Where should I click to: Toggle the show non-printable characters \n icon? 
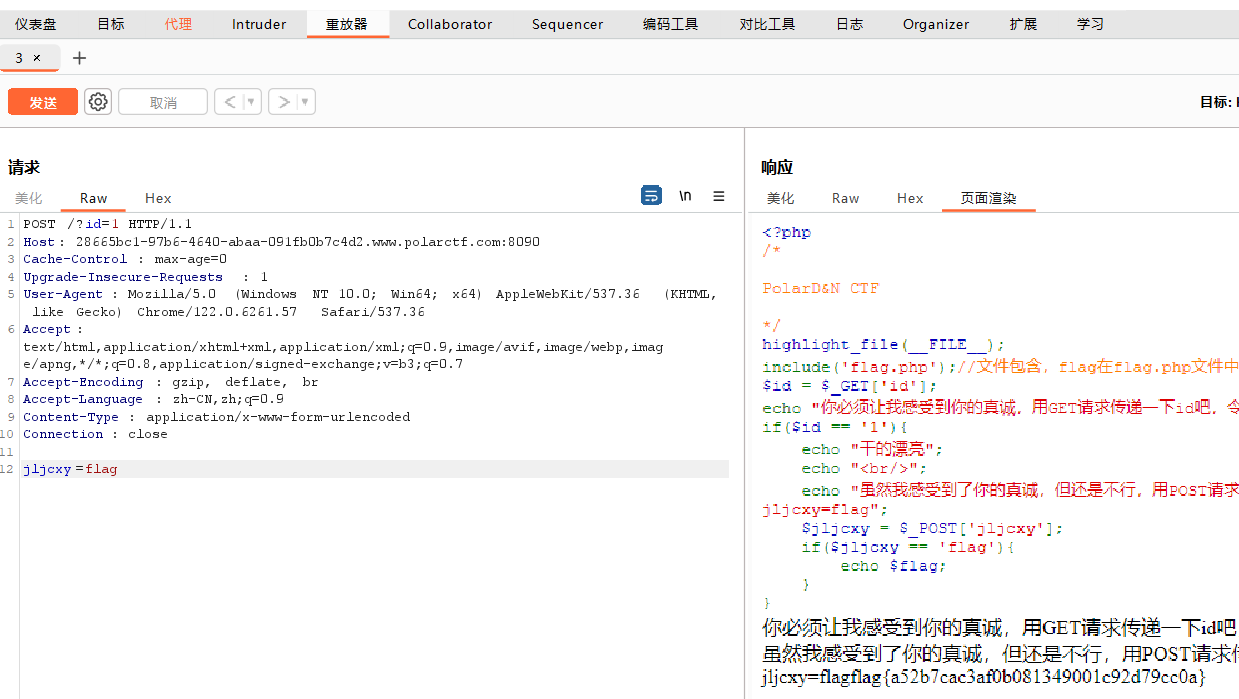[x=685, y=196]
